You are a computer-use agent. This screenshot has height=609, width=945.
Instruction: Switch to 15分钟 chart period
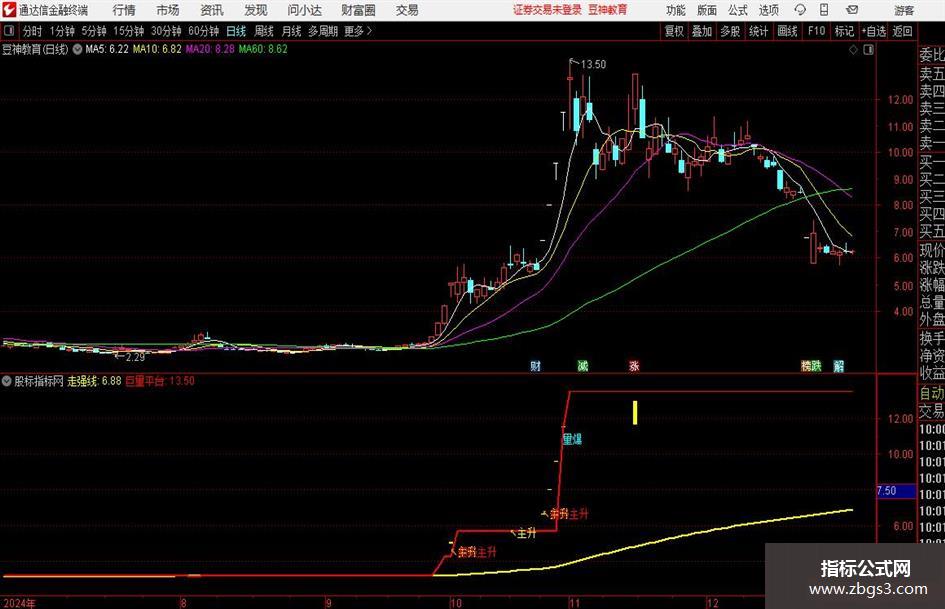(x=129, y=31)
